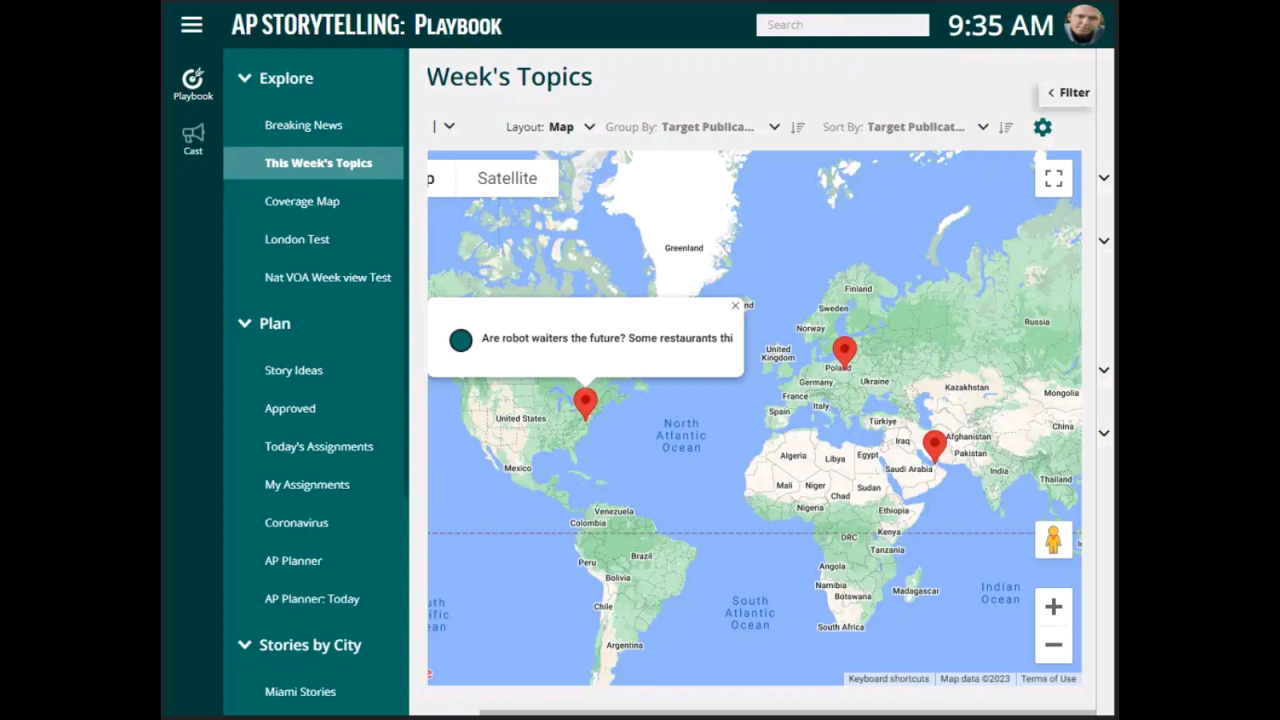Click the teal circle in the story popup
Image resolution: width=1280 pixels, height=720 pixels.
(x=461, y=340)
